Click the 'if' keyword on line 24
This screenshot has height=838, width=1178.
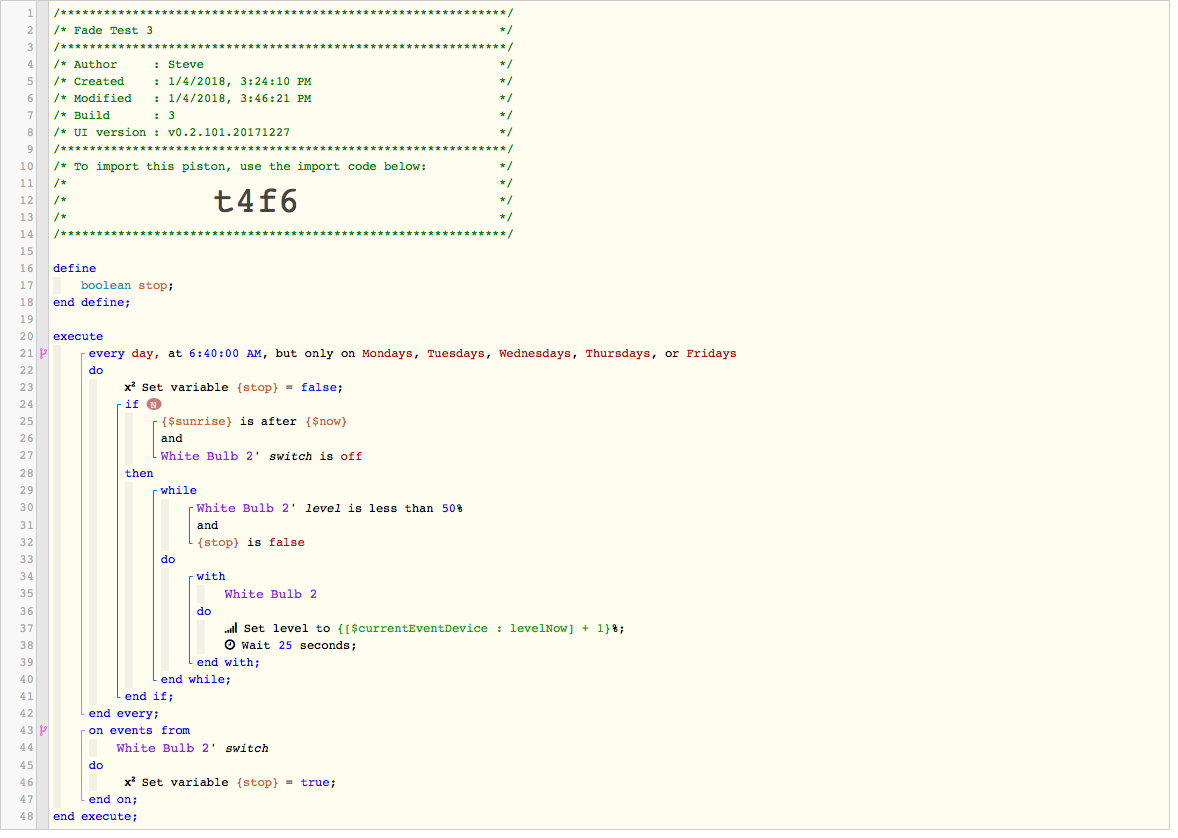[131, 404]
